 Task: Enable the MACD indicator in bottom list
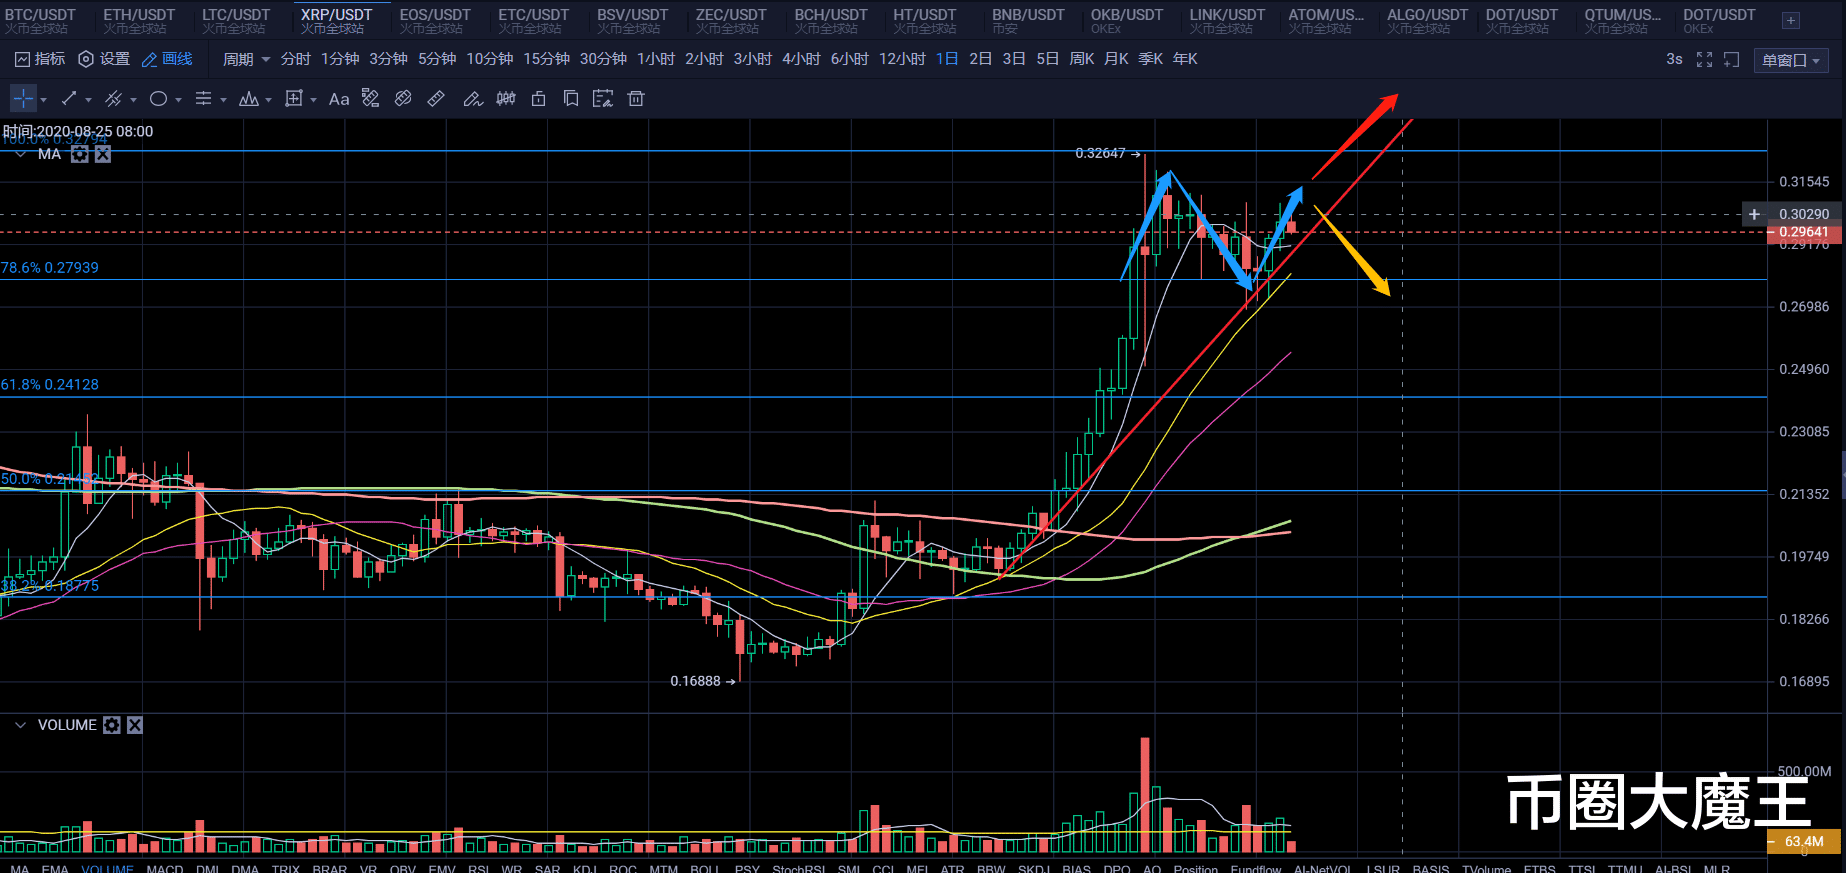click(165, 868)
